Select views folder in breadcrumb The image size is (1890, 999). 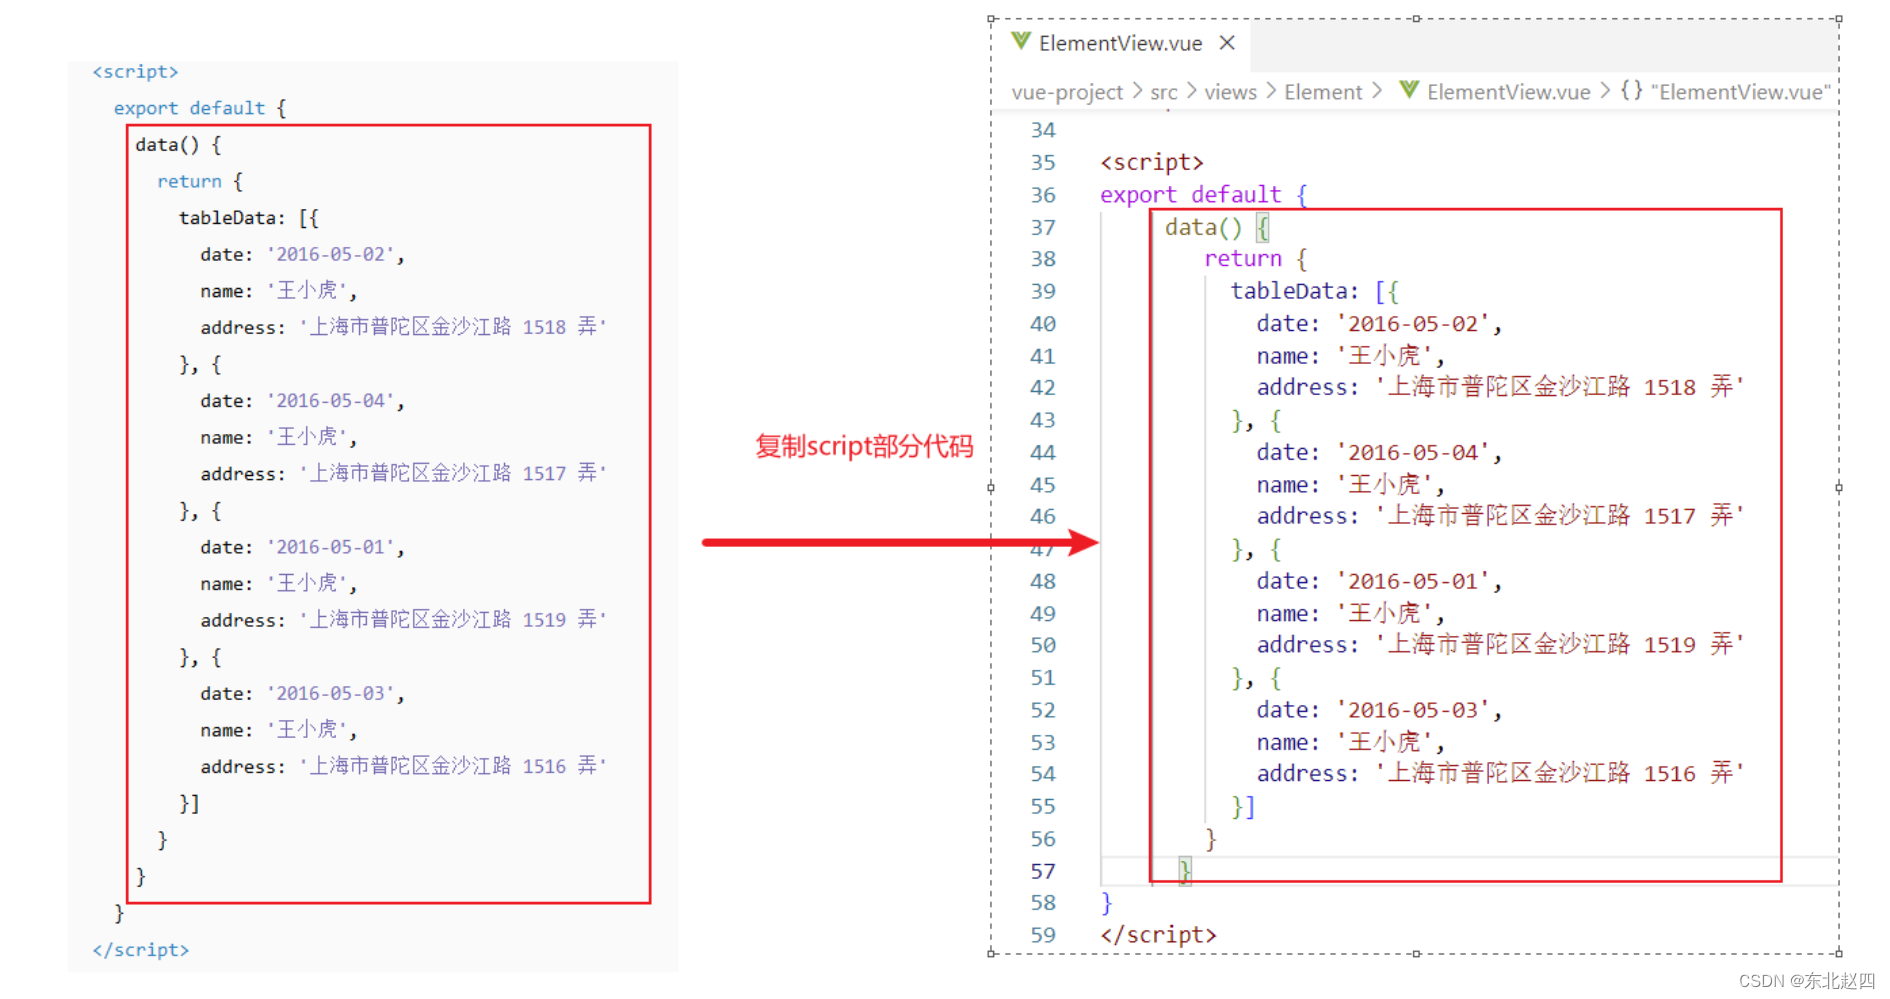(1230, 92)
